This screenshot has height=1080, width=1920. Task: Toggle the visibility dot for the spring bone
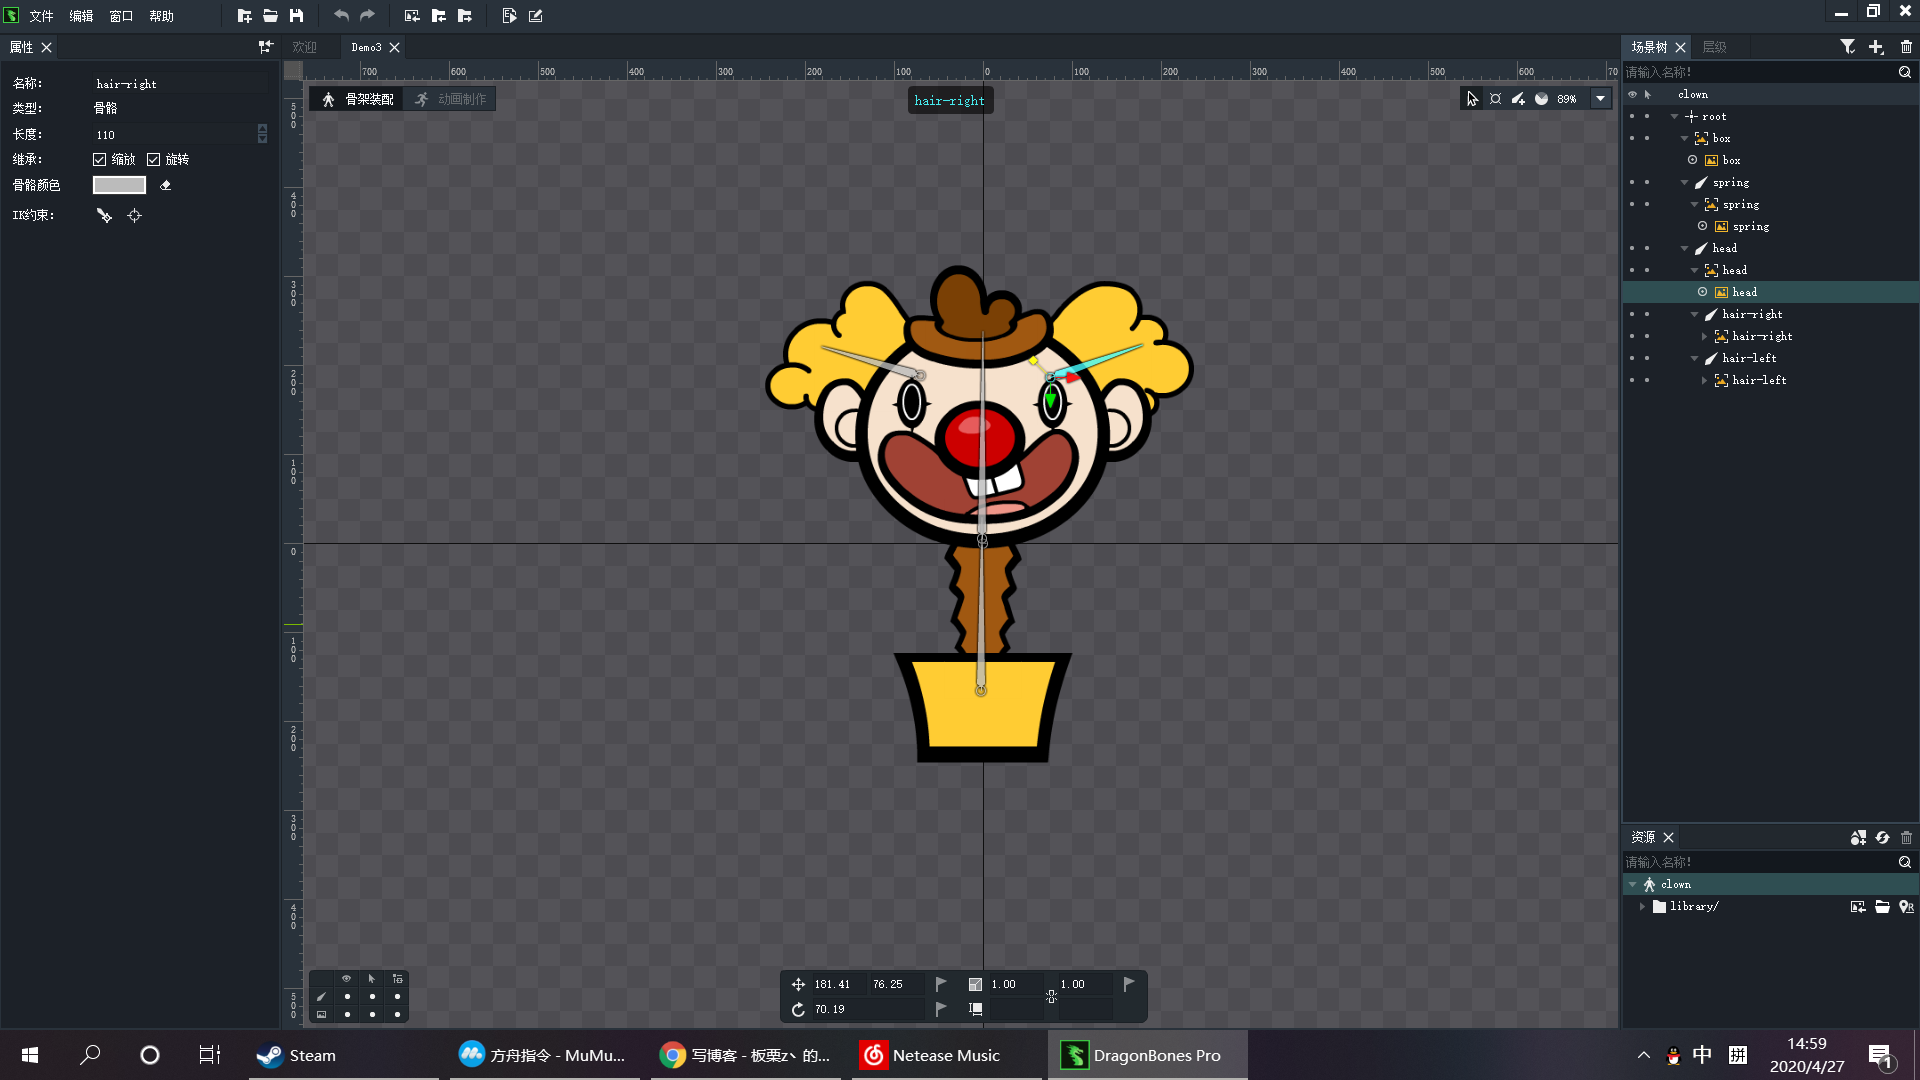pyautogui.click(x=1632, y=182)
